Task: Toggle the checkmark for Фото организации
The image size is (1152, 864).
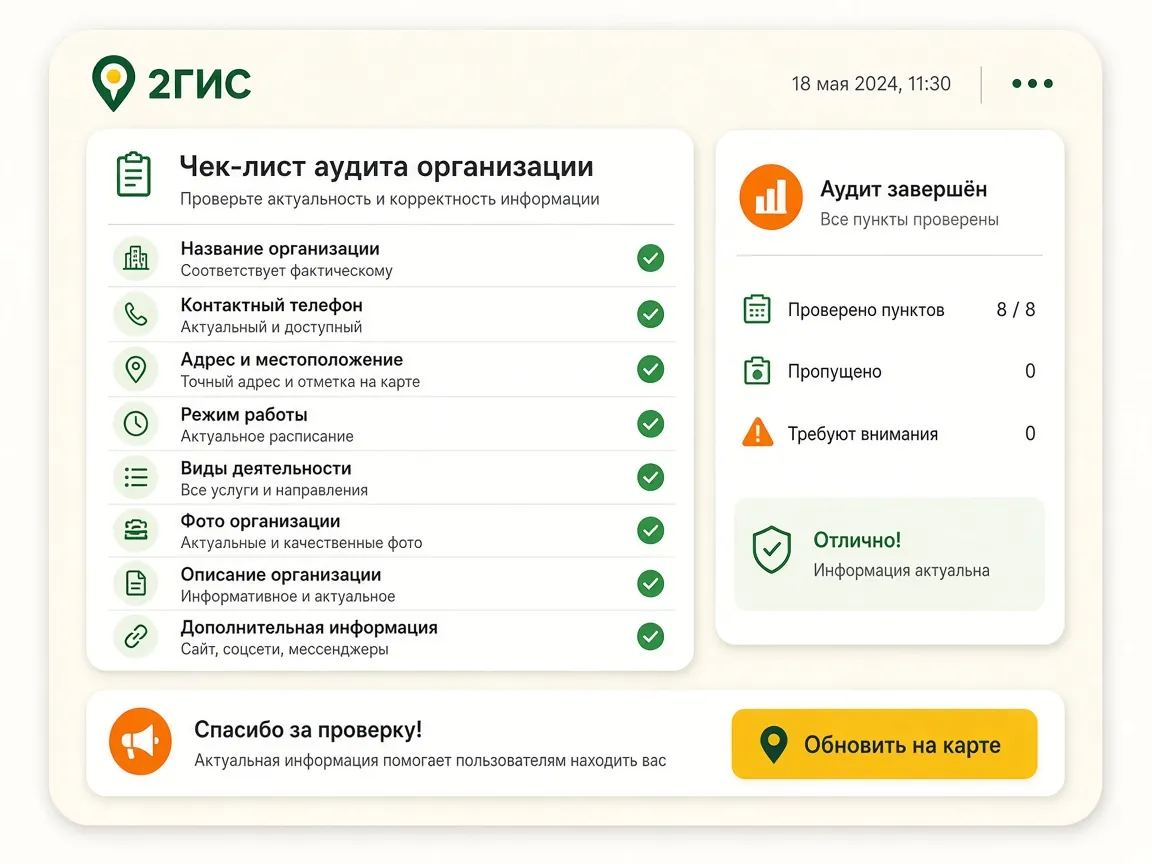Action: point(650,530)
